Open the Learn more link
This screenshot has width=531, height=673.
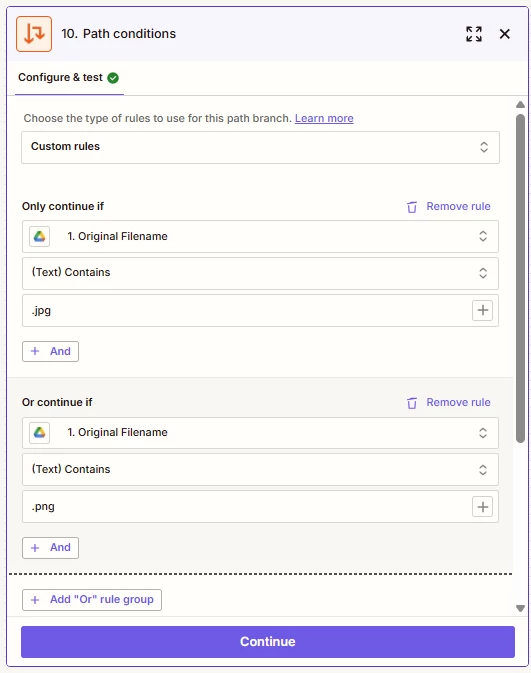click(x=324, y=118)
